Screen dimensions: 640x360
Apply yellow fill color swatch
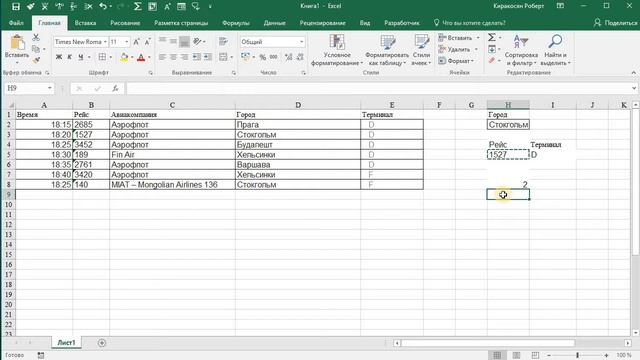click(x=124, y=57)
